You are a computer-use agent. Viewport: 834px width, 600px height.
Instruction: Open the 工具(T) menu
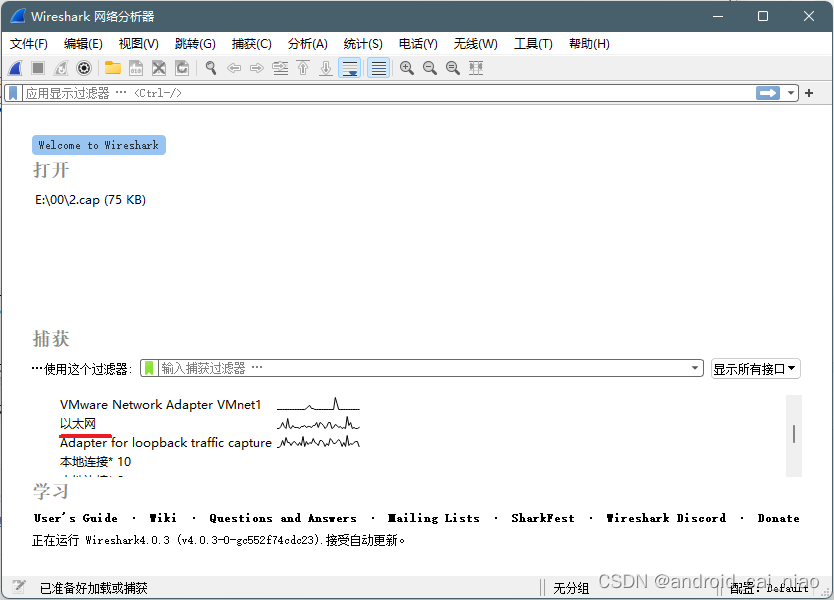[533, 44]
